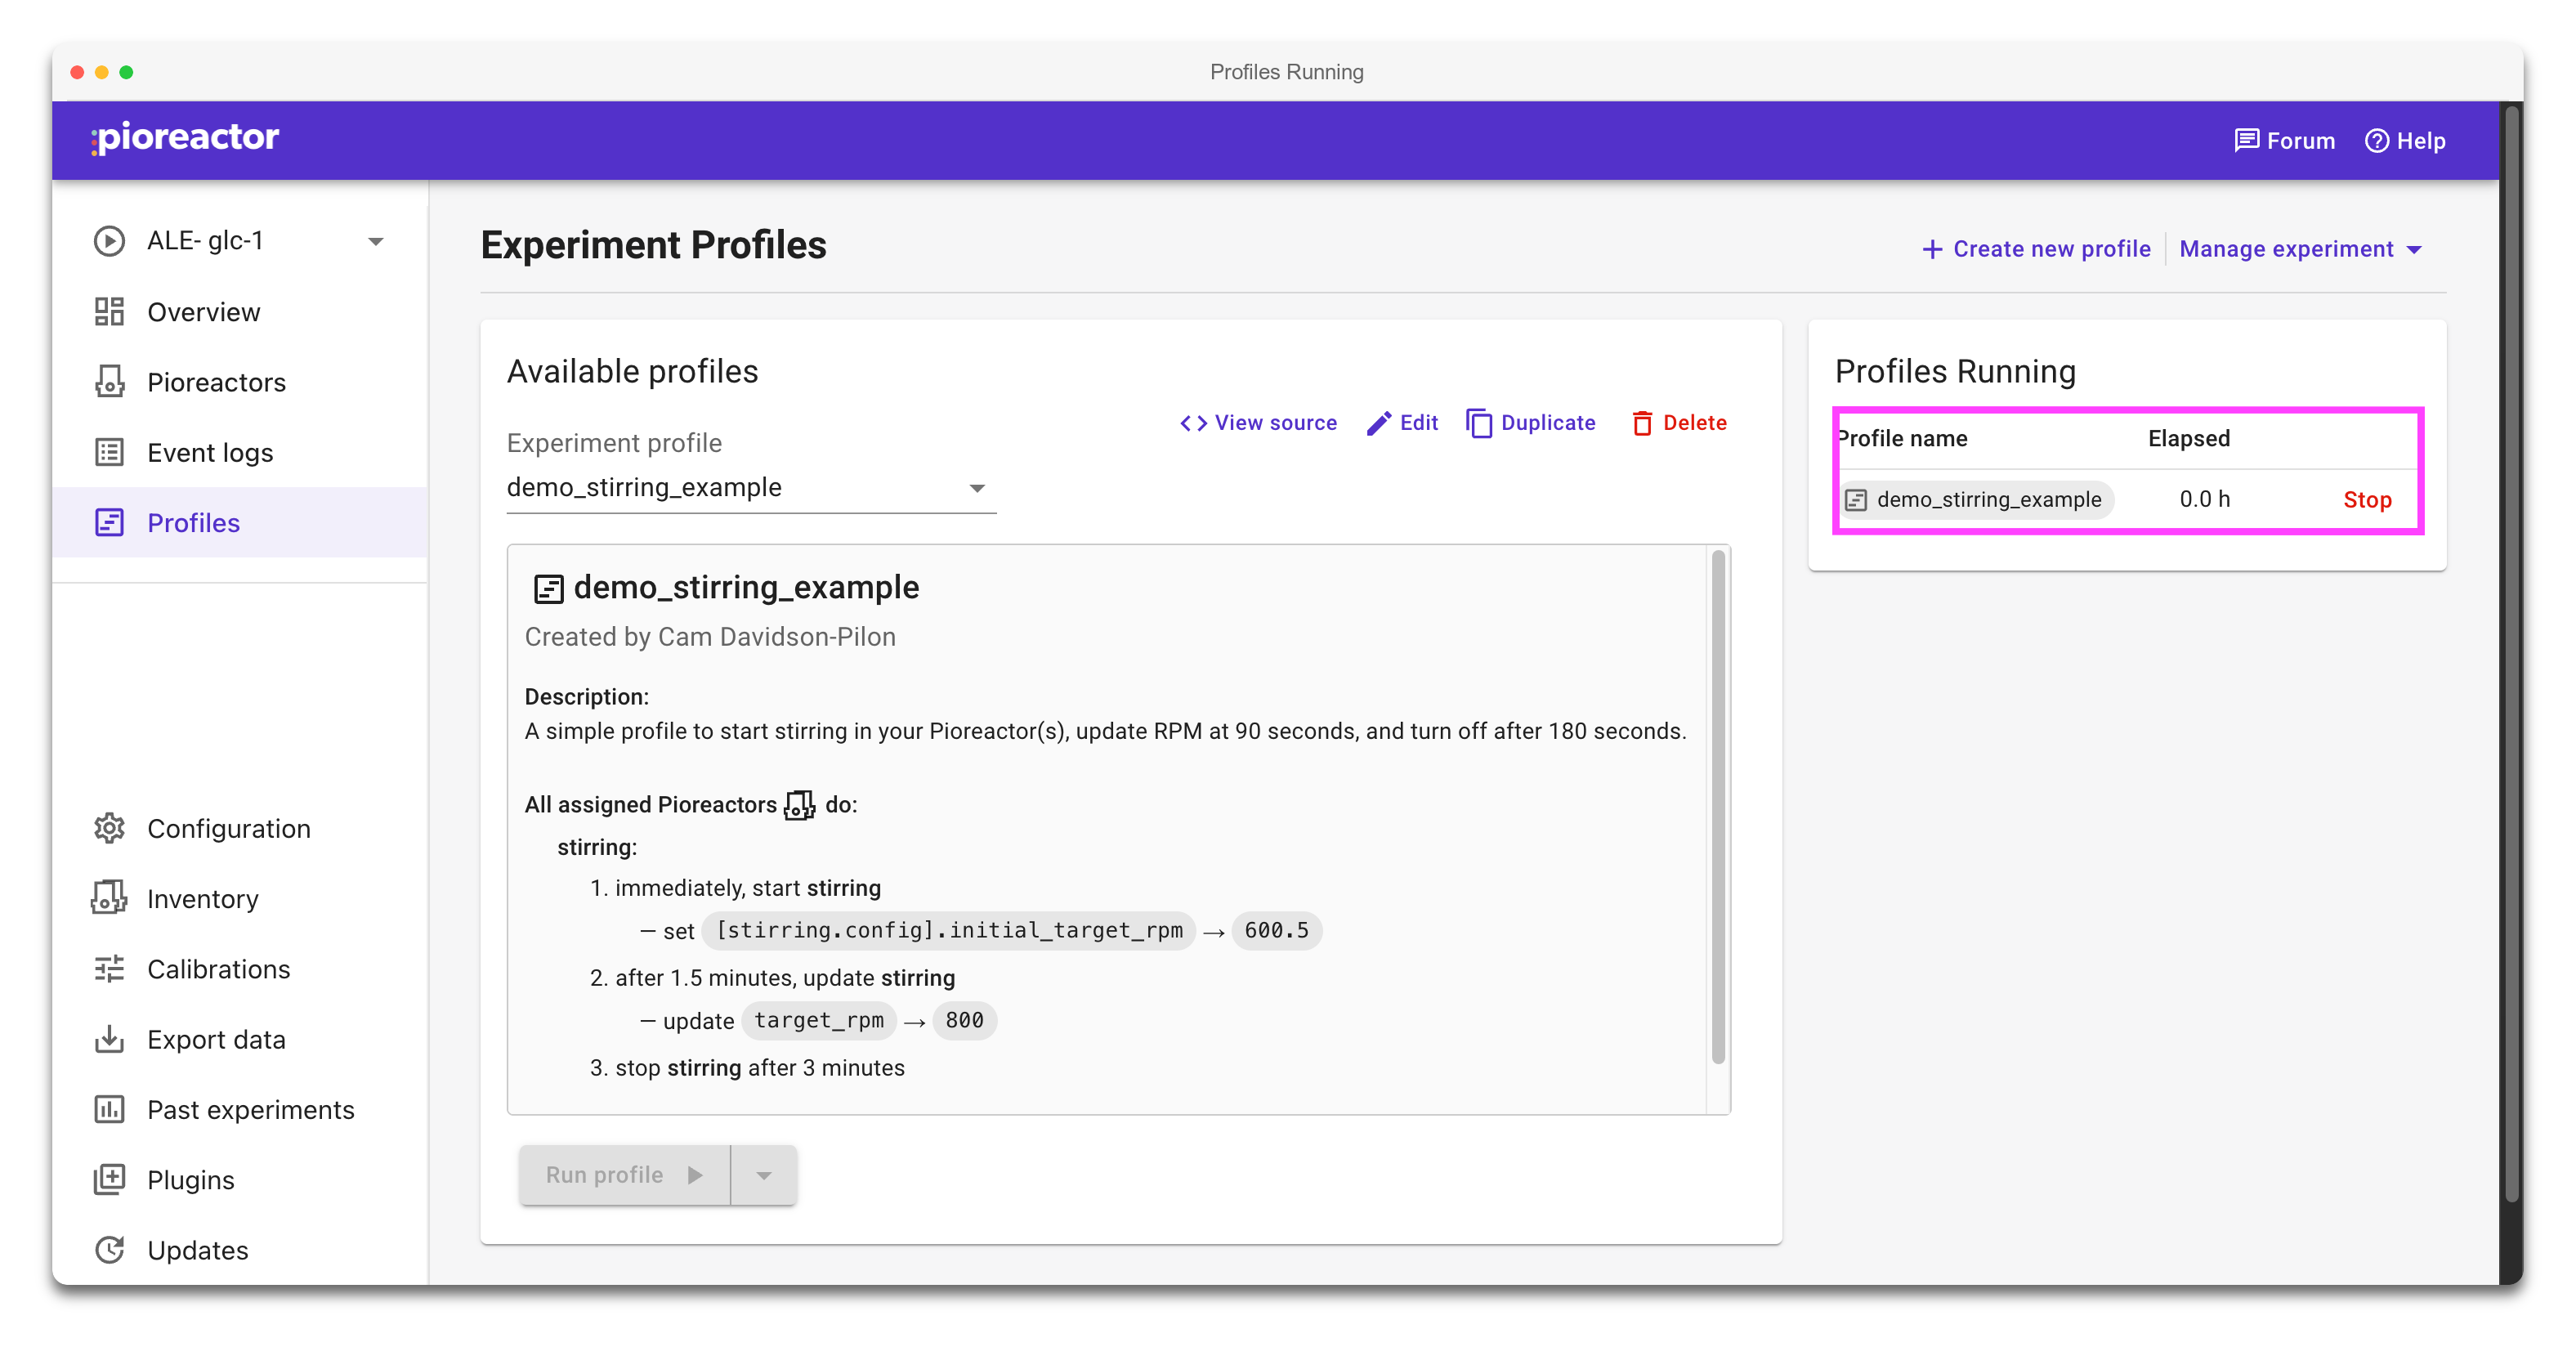Click Create new profile

coord(2036,249)
